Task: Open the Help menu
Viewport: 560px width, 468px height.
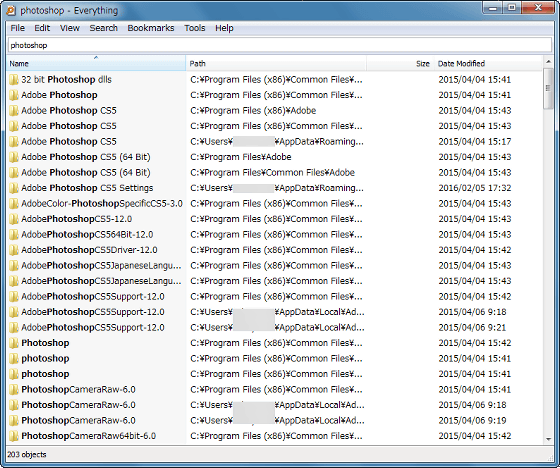Action: (224, 28)
